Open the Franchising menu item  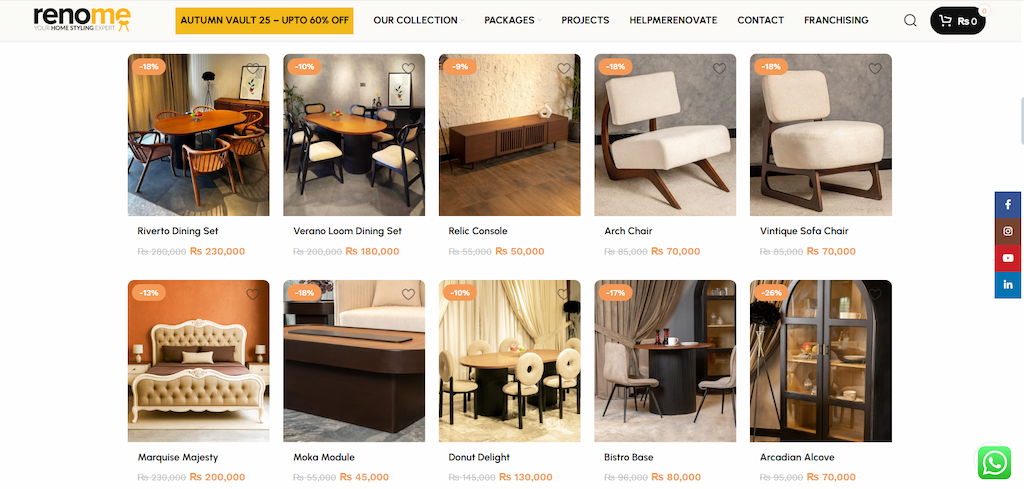pos(836,20)
